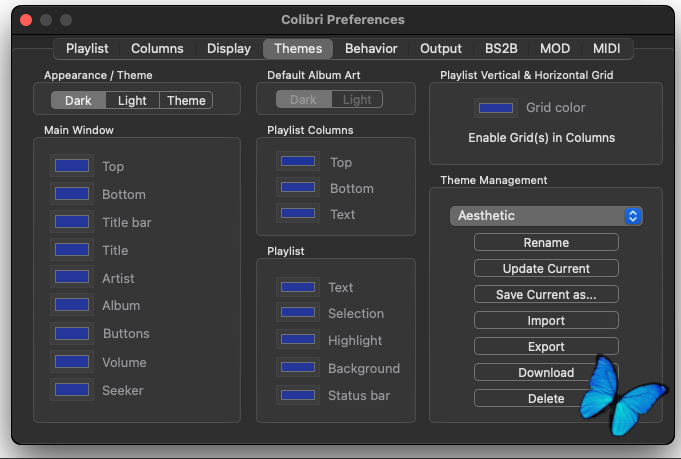Switch to the Behavior tab

pos(371,48)
